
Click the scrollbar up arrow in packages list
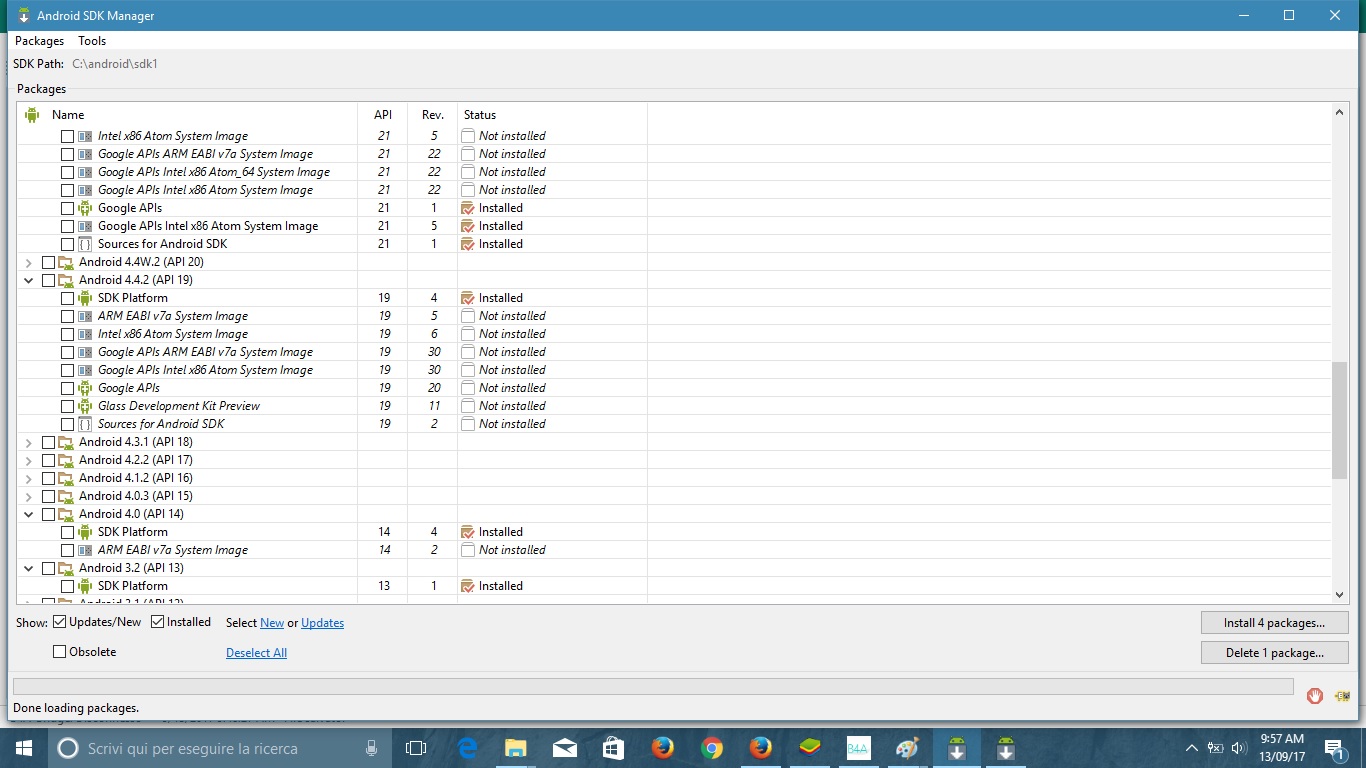[x=1340, y=113]
